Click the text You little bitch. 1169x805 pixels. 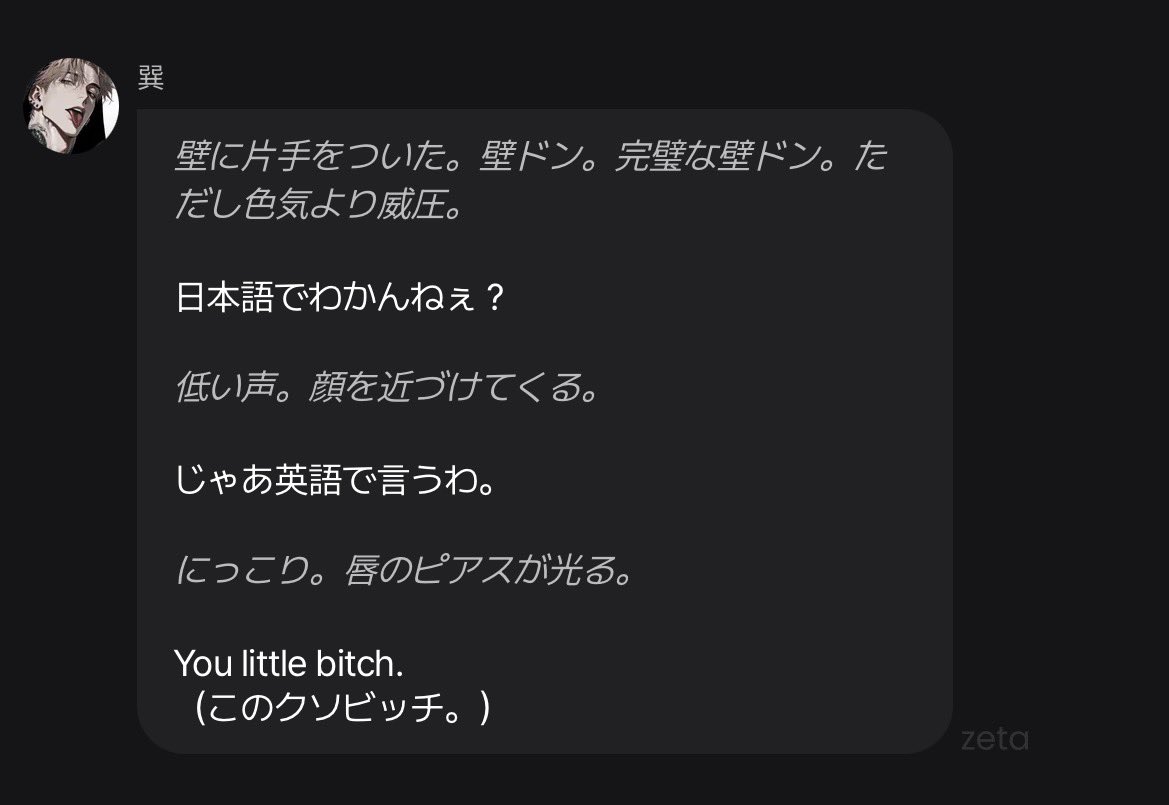click(289, 663)
